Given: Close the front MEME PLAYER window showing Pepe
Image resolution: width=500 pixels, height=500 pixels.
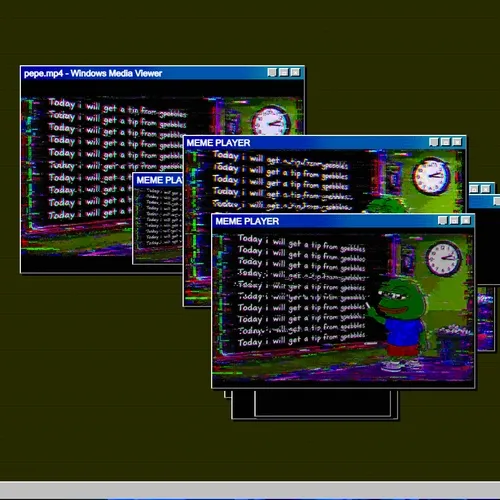Looking at the screenshot, I should point(466,220).
